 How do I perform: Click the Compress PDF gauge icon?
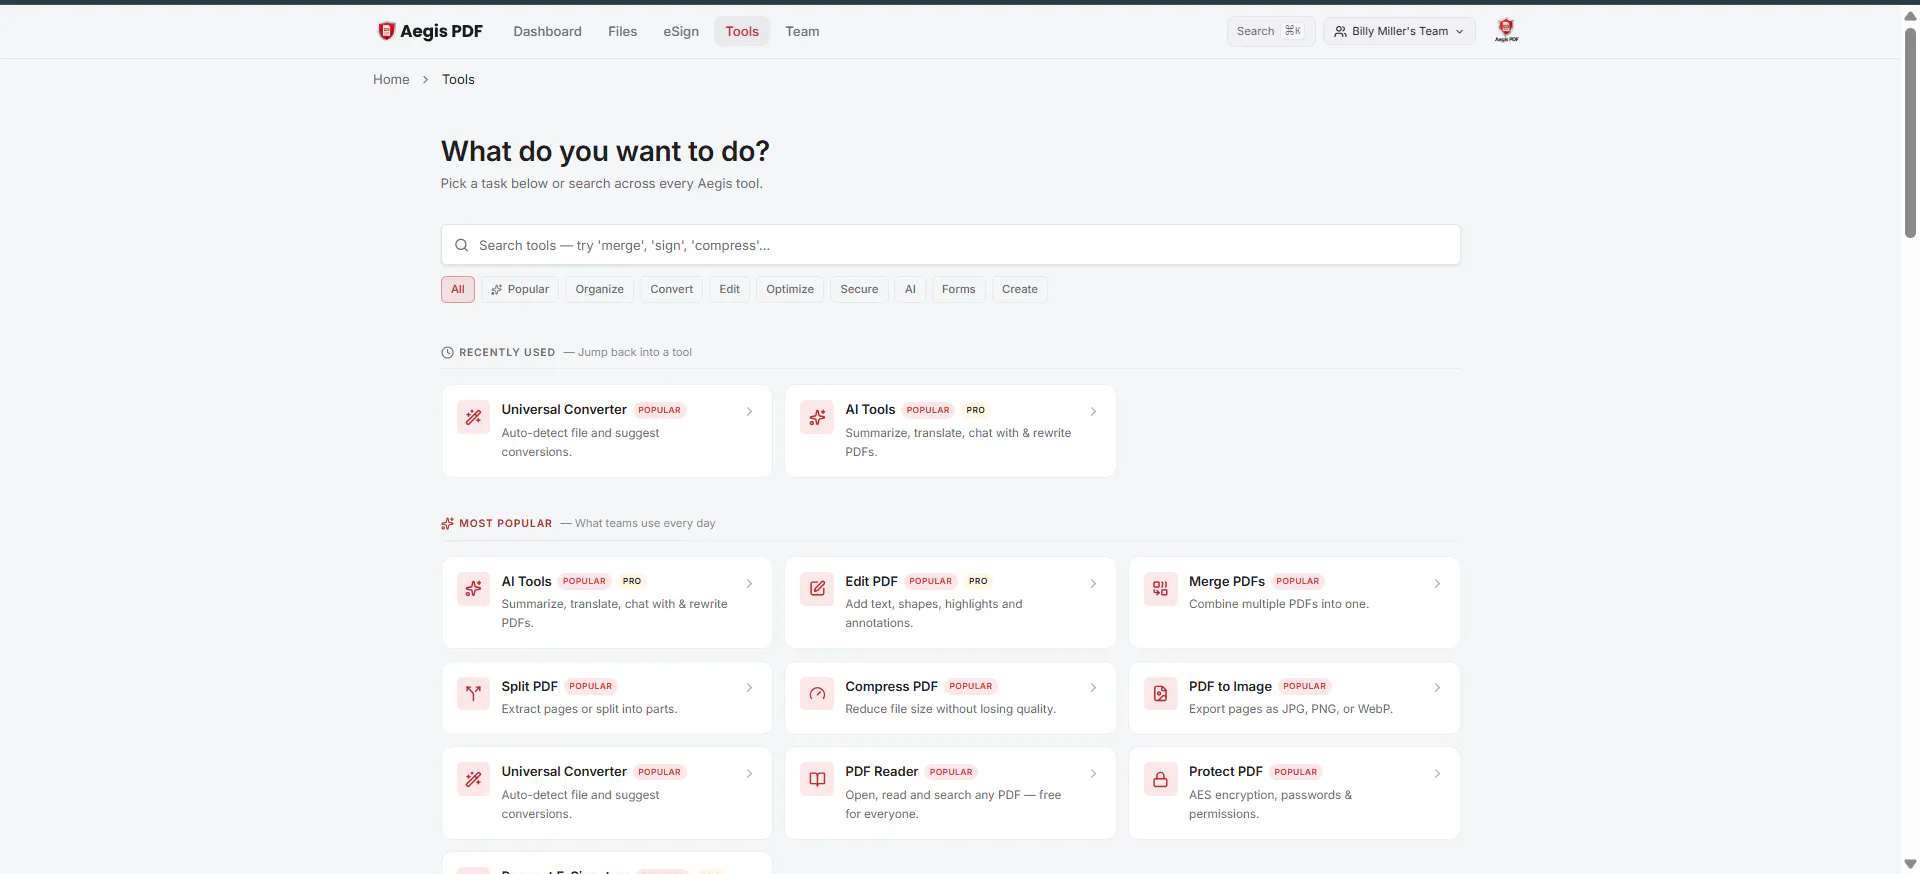[817, 694]
